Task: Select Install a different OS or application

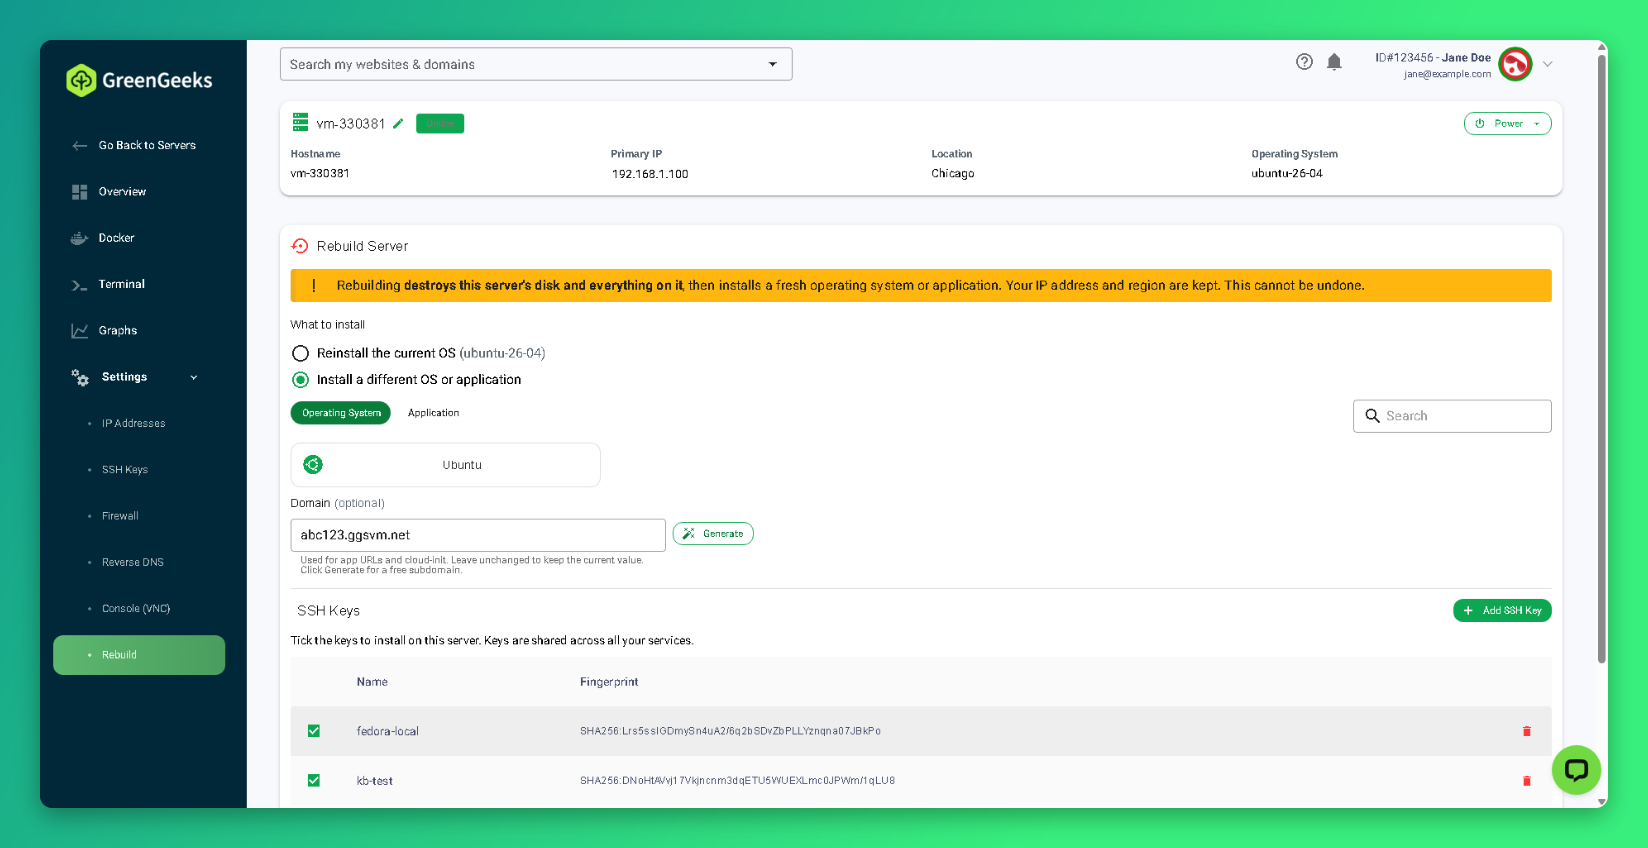Action: tap(300, 380)
